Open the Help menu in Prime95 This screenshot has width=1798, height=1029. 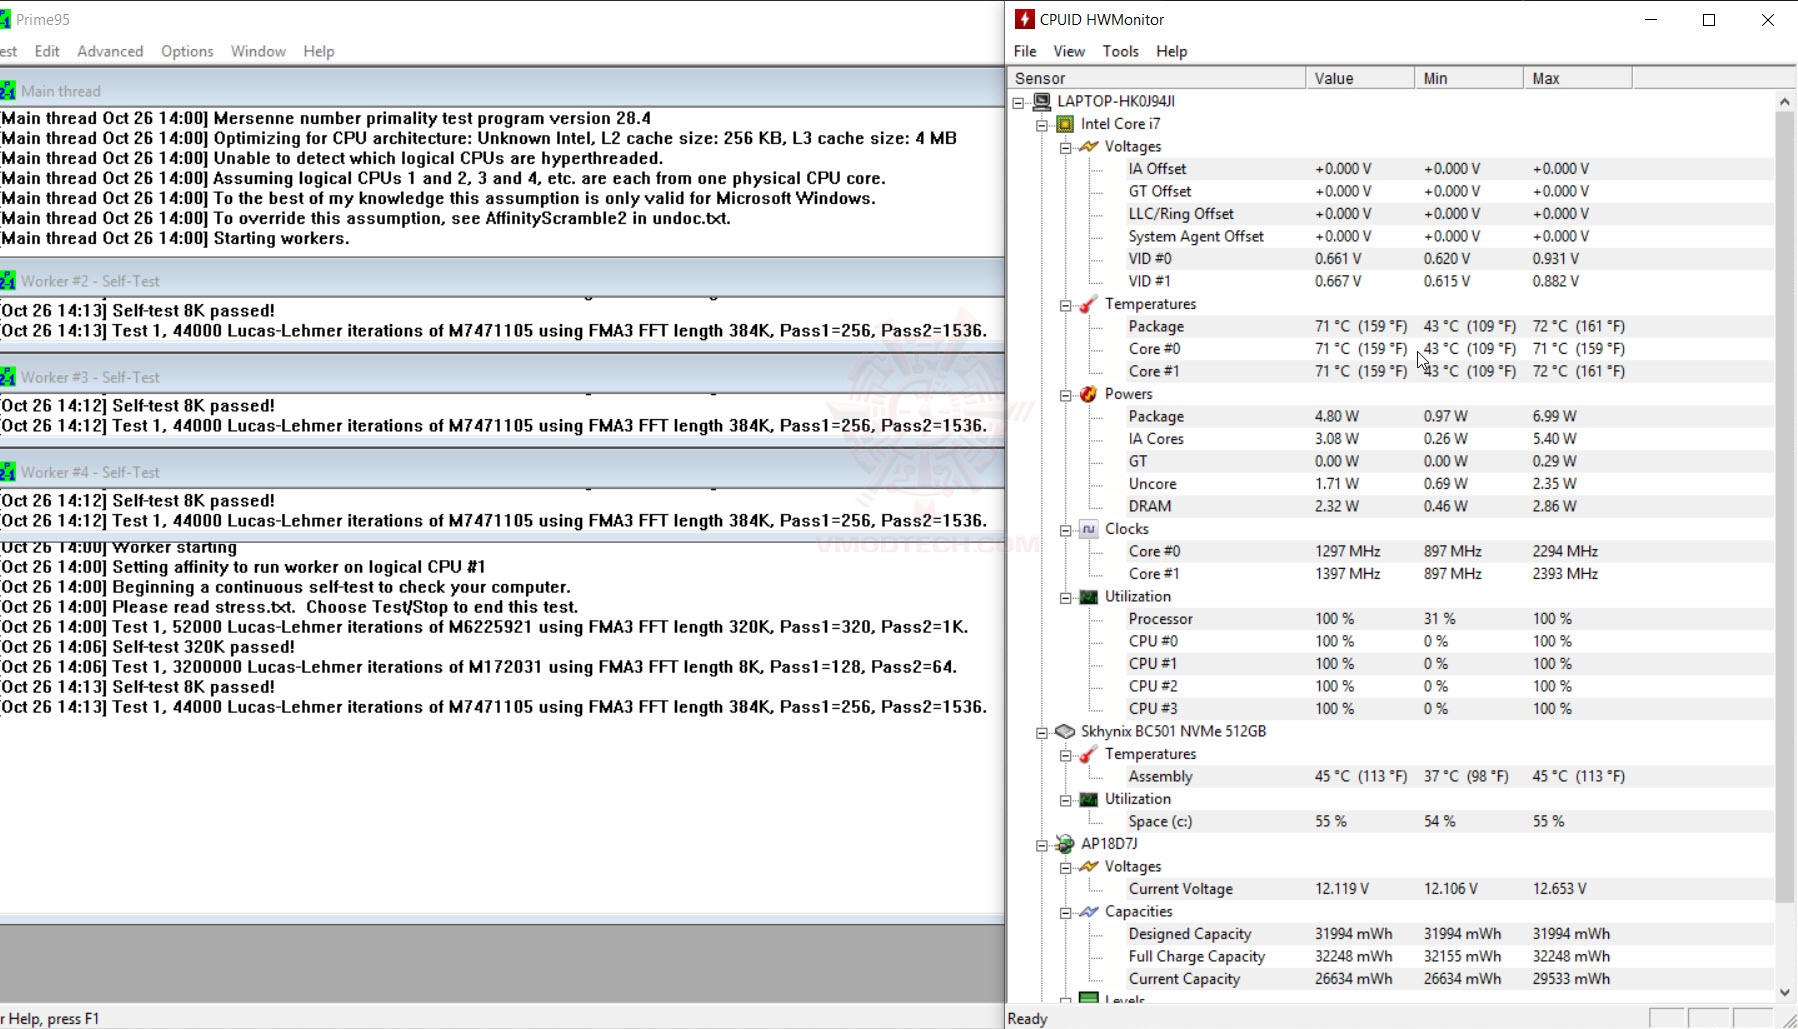tap(319, 51)
